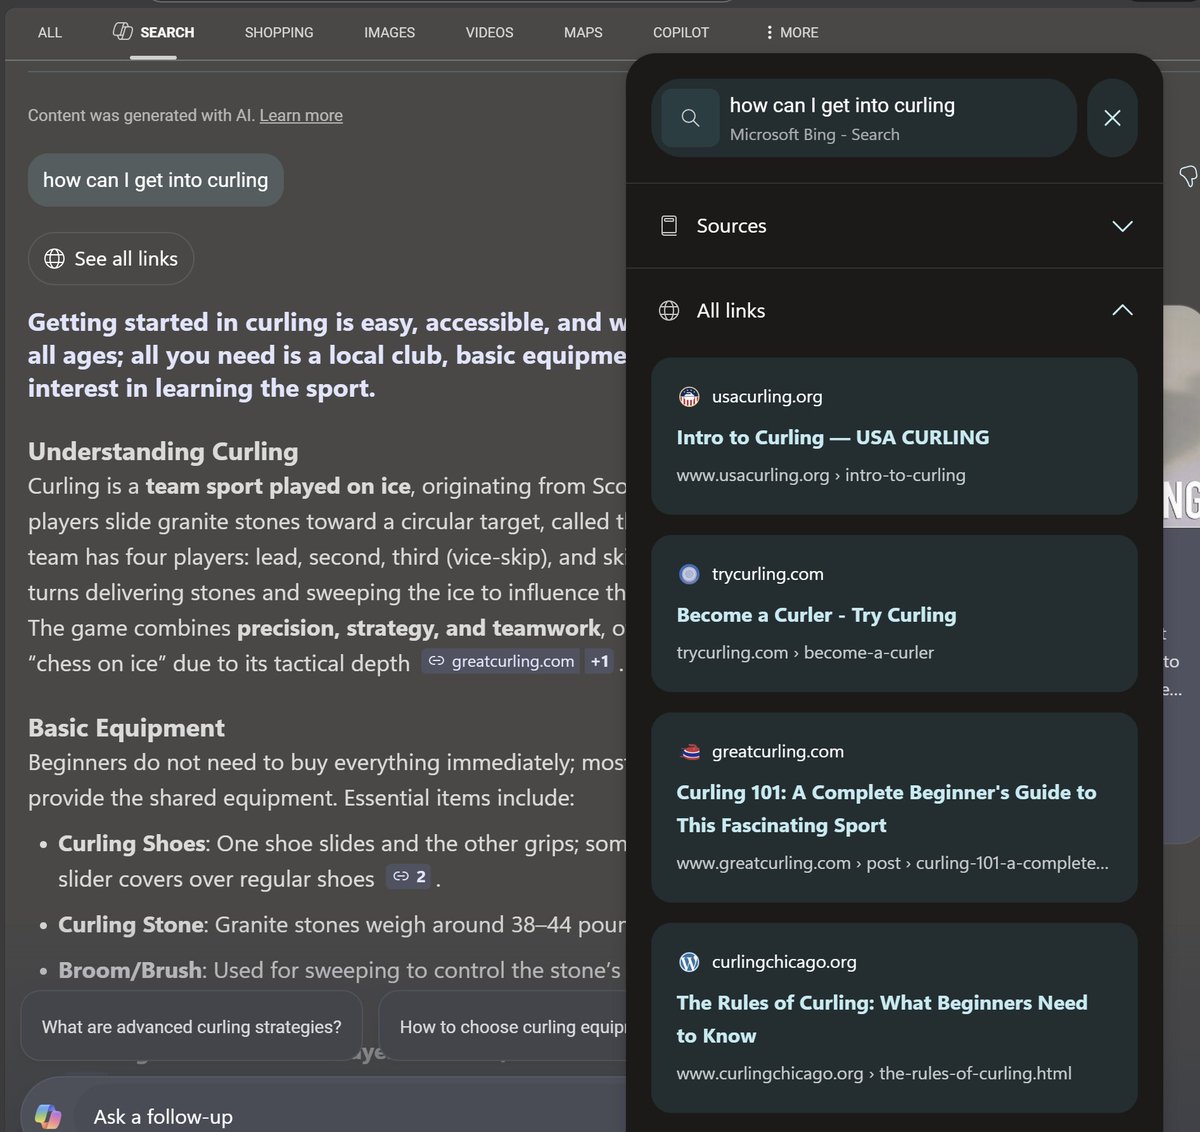Collapse the All links section chevron
The width and height of the screenshot is (1200, 1132).
(x=1122, y=310)
